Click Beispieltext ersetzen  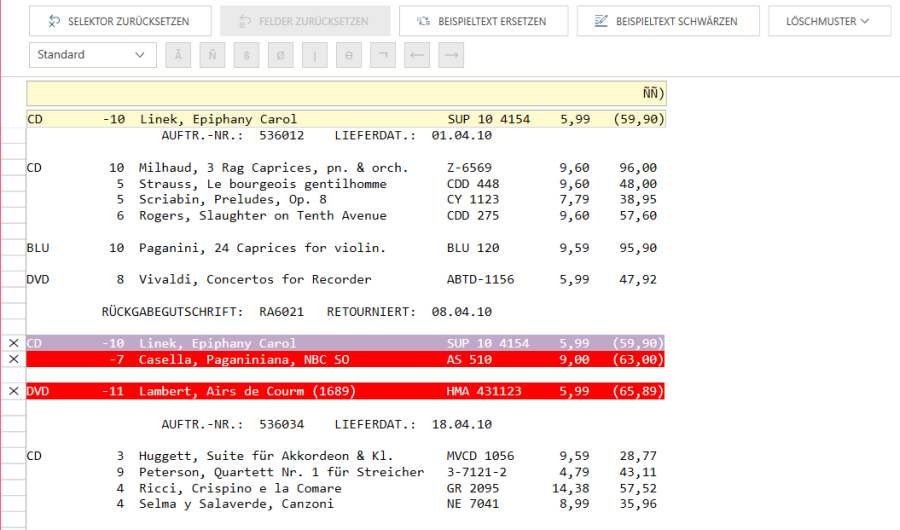(x=483, y=21)
